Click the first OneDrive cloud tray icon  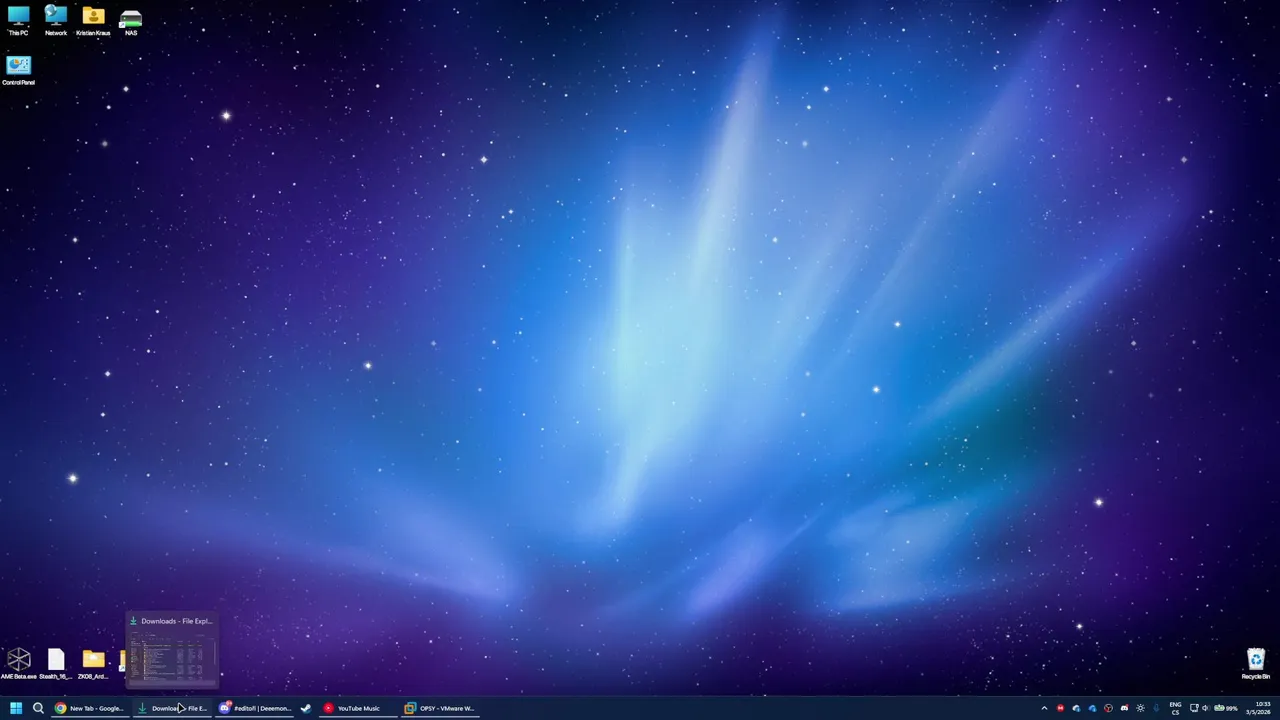pos(1076,708)
